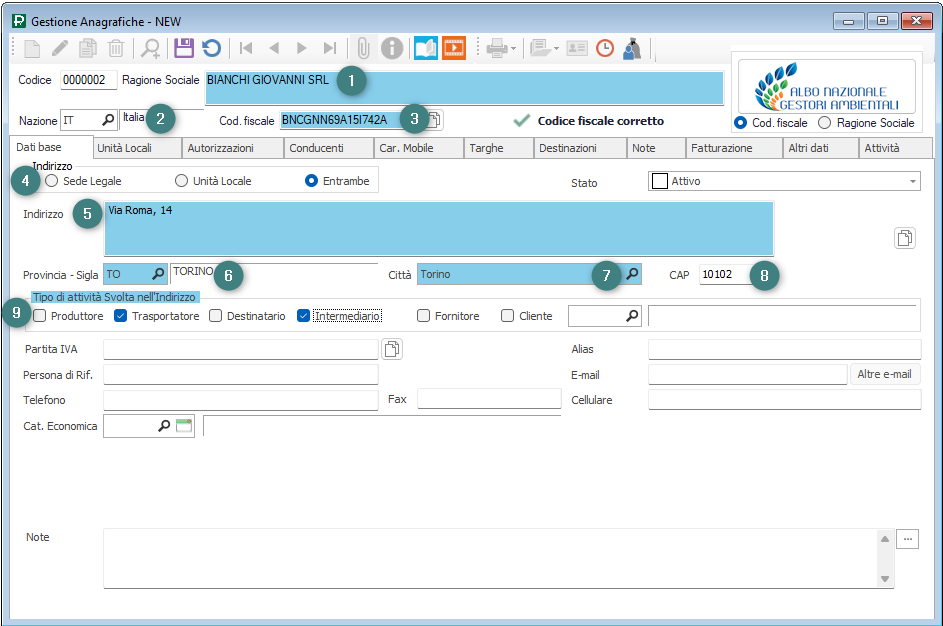
Task: Open the paperclip attachments icon
Action: (x=363, y=48)
